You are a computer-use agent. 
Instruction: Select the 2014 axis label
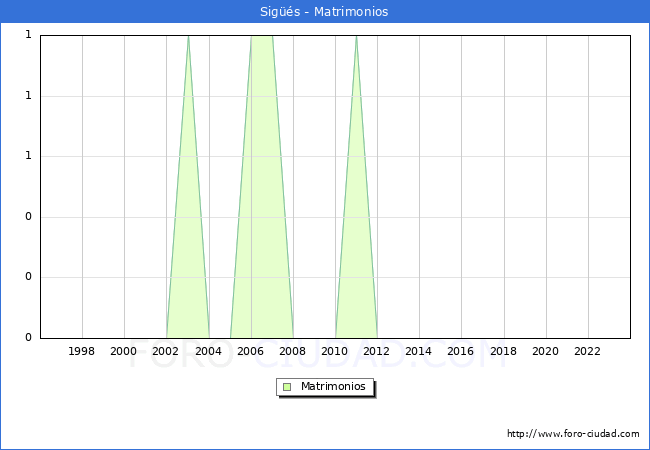(419, 352)
